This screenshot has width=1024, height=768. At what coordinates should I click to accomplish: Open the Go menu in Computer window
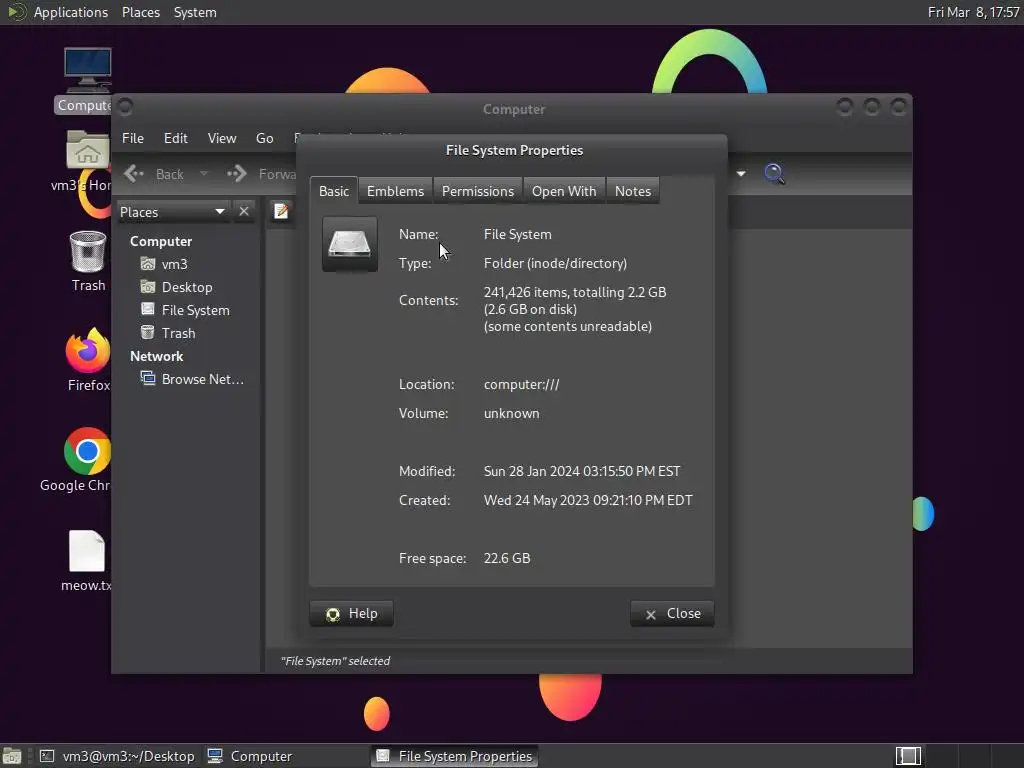(264, 138)
